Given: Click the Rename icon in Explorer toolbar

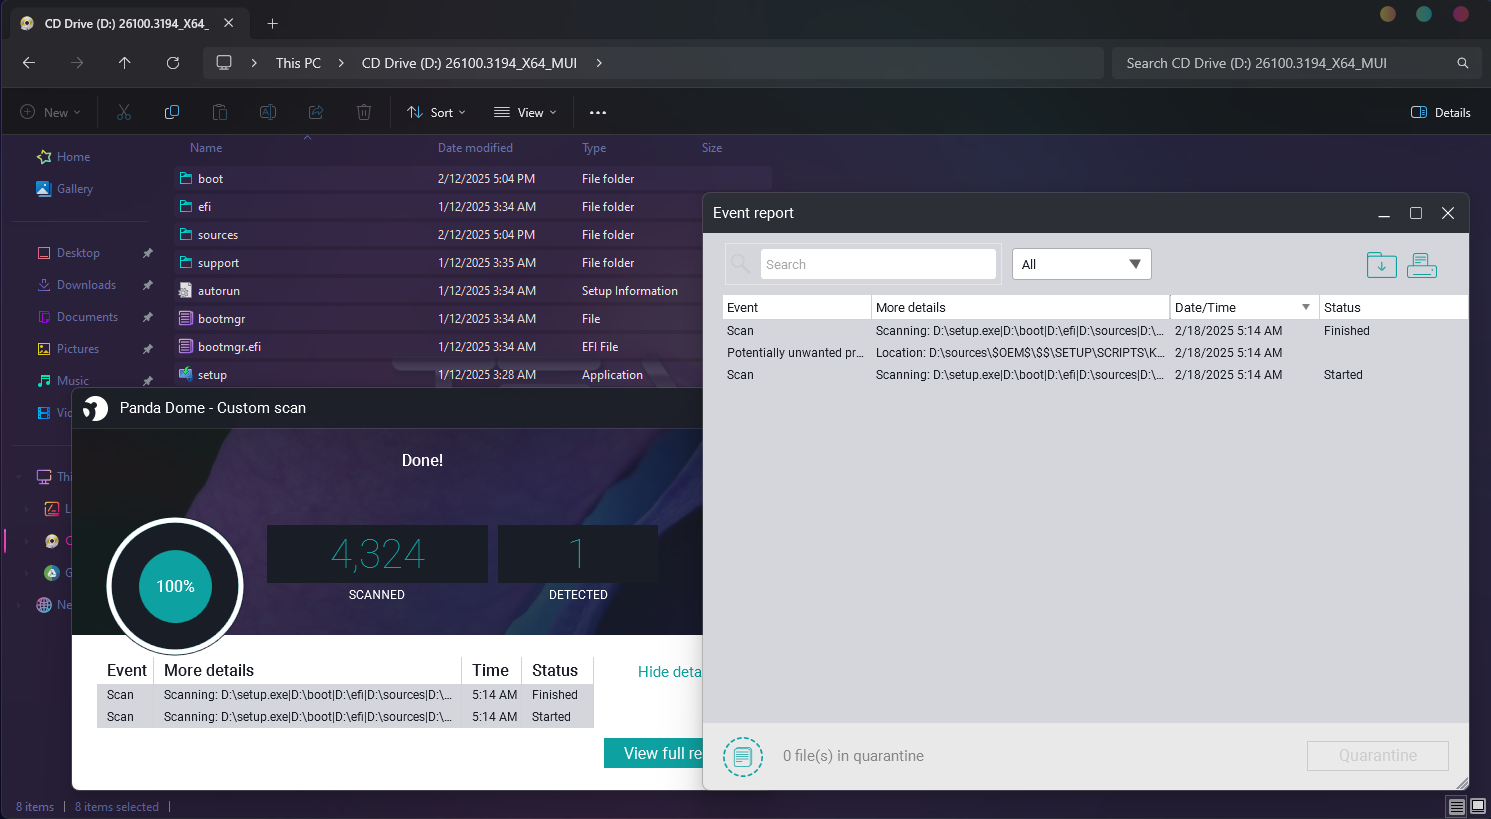Looking at the screenshot, I should [x=268, y=112].
